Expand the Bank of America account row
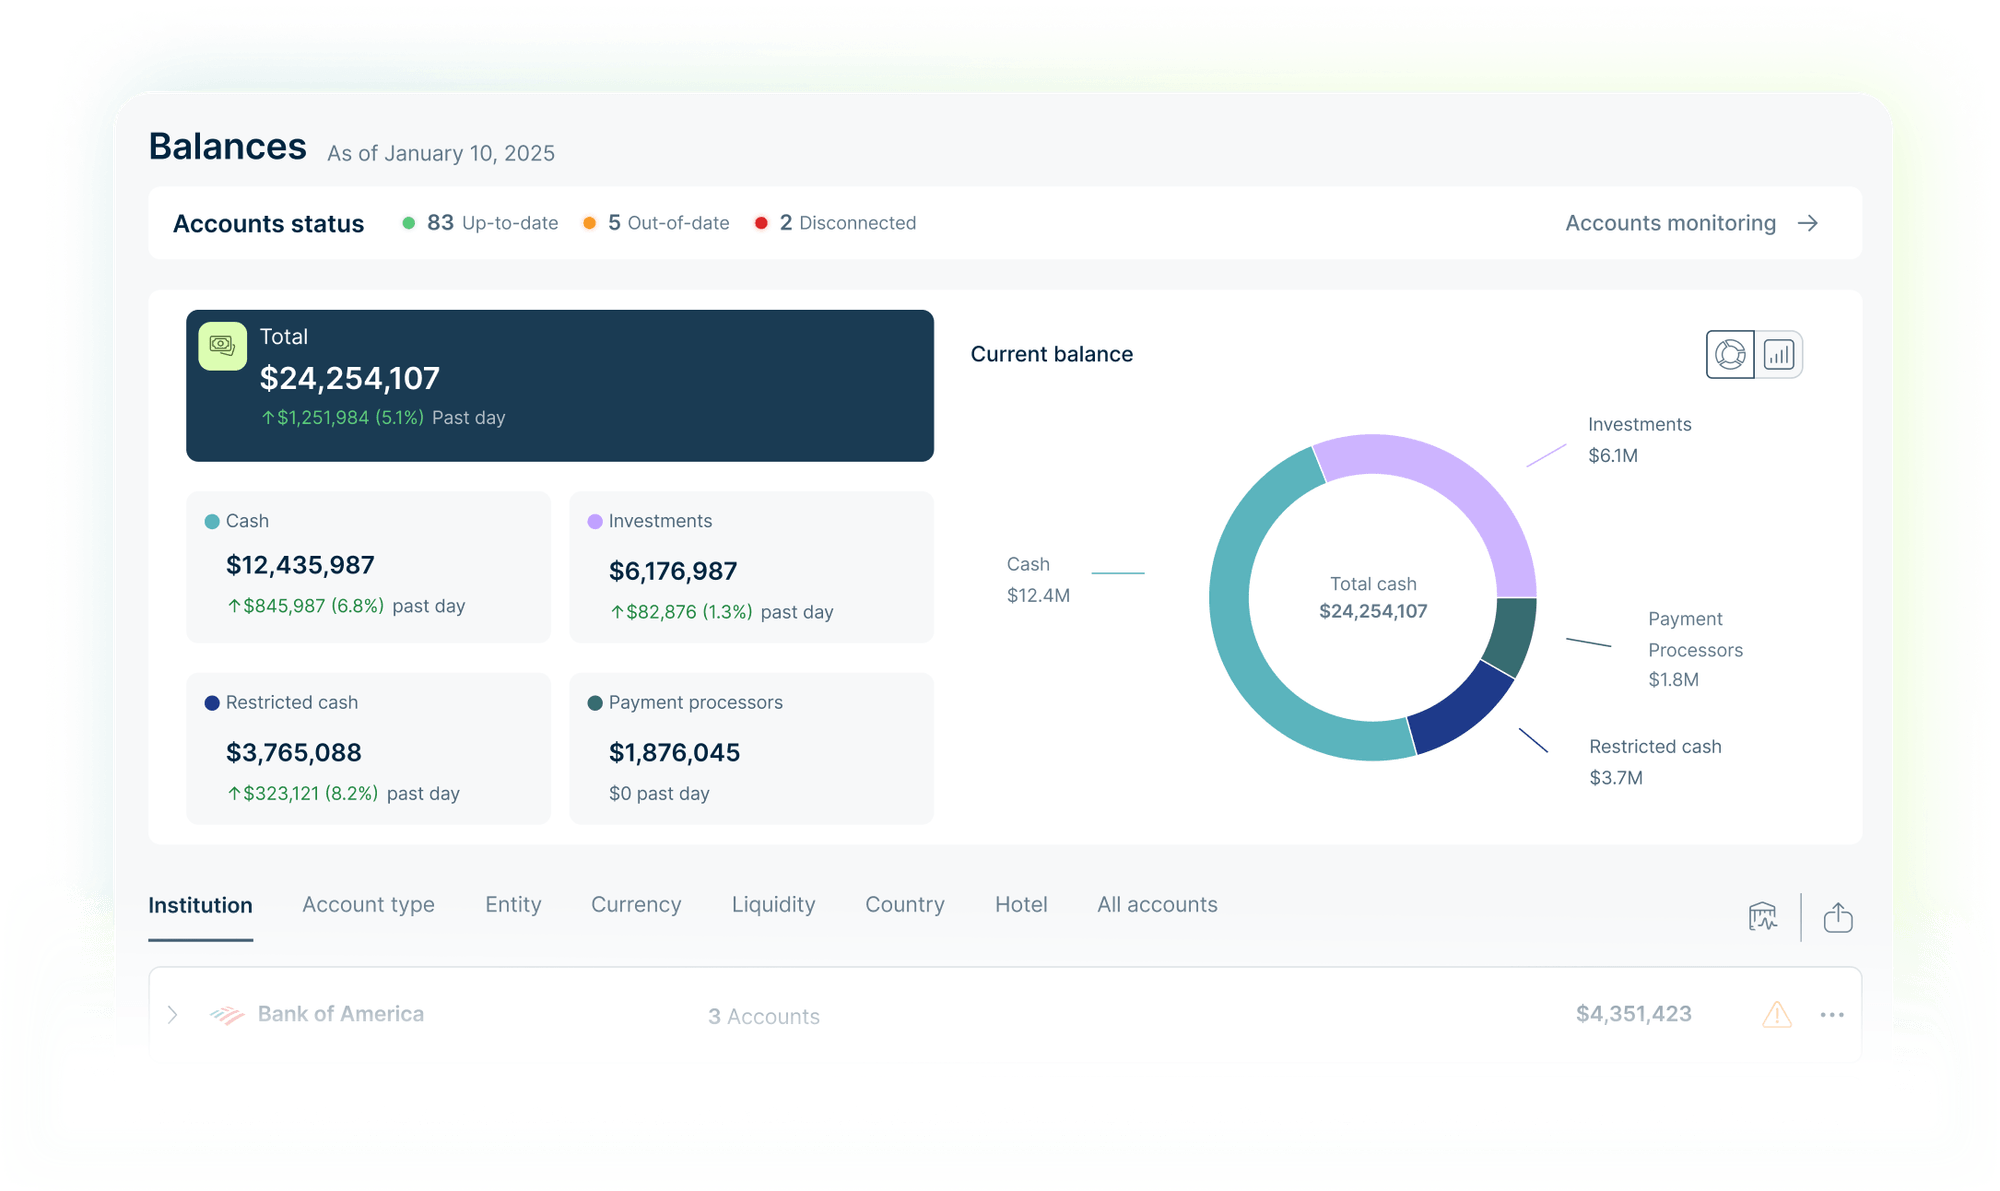Viewport: 2000px width, 1191px height. coord(173,1014)
